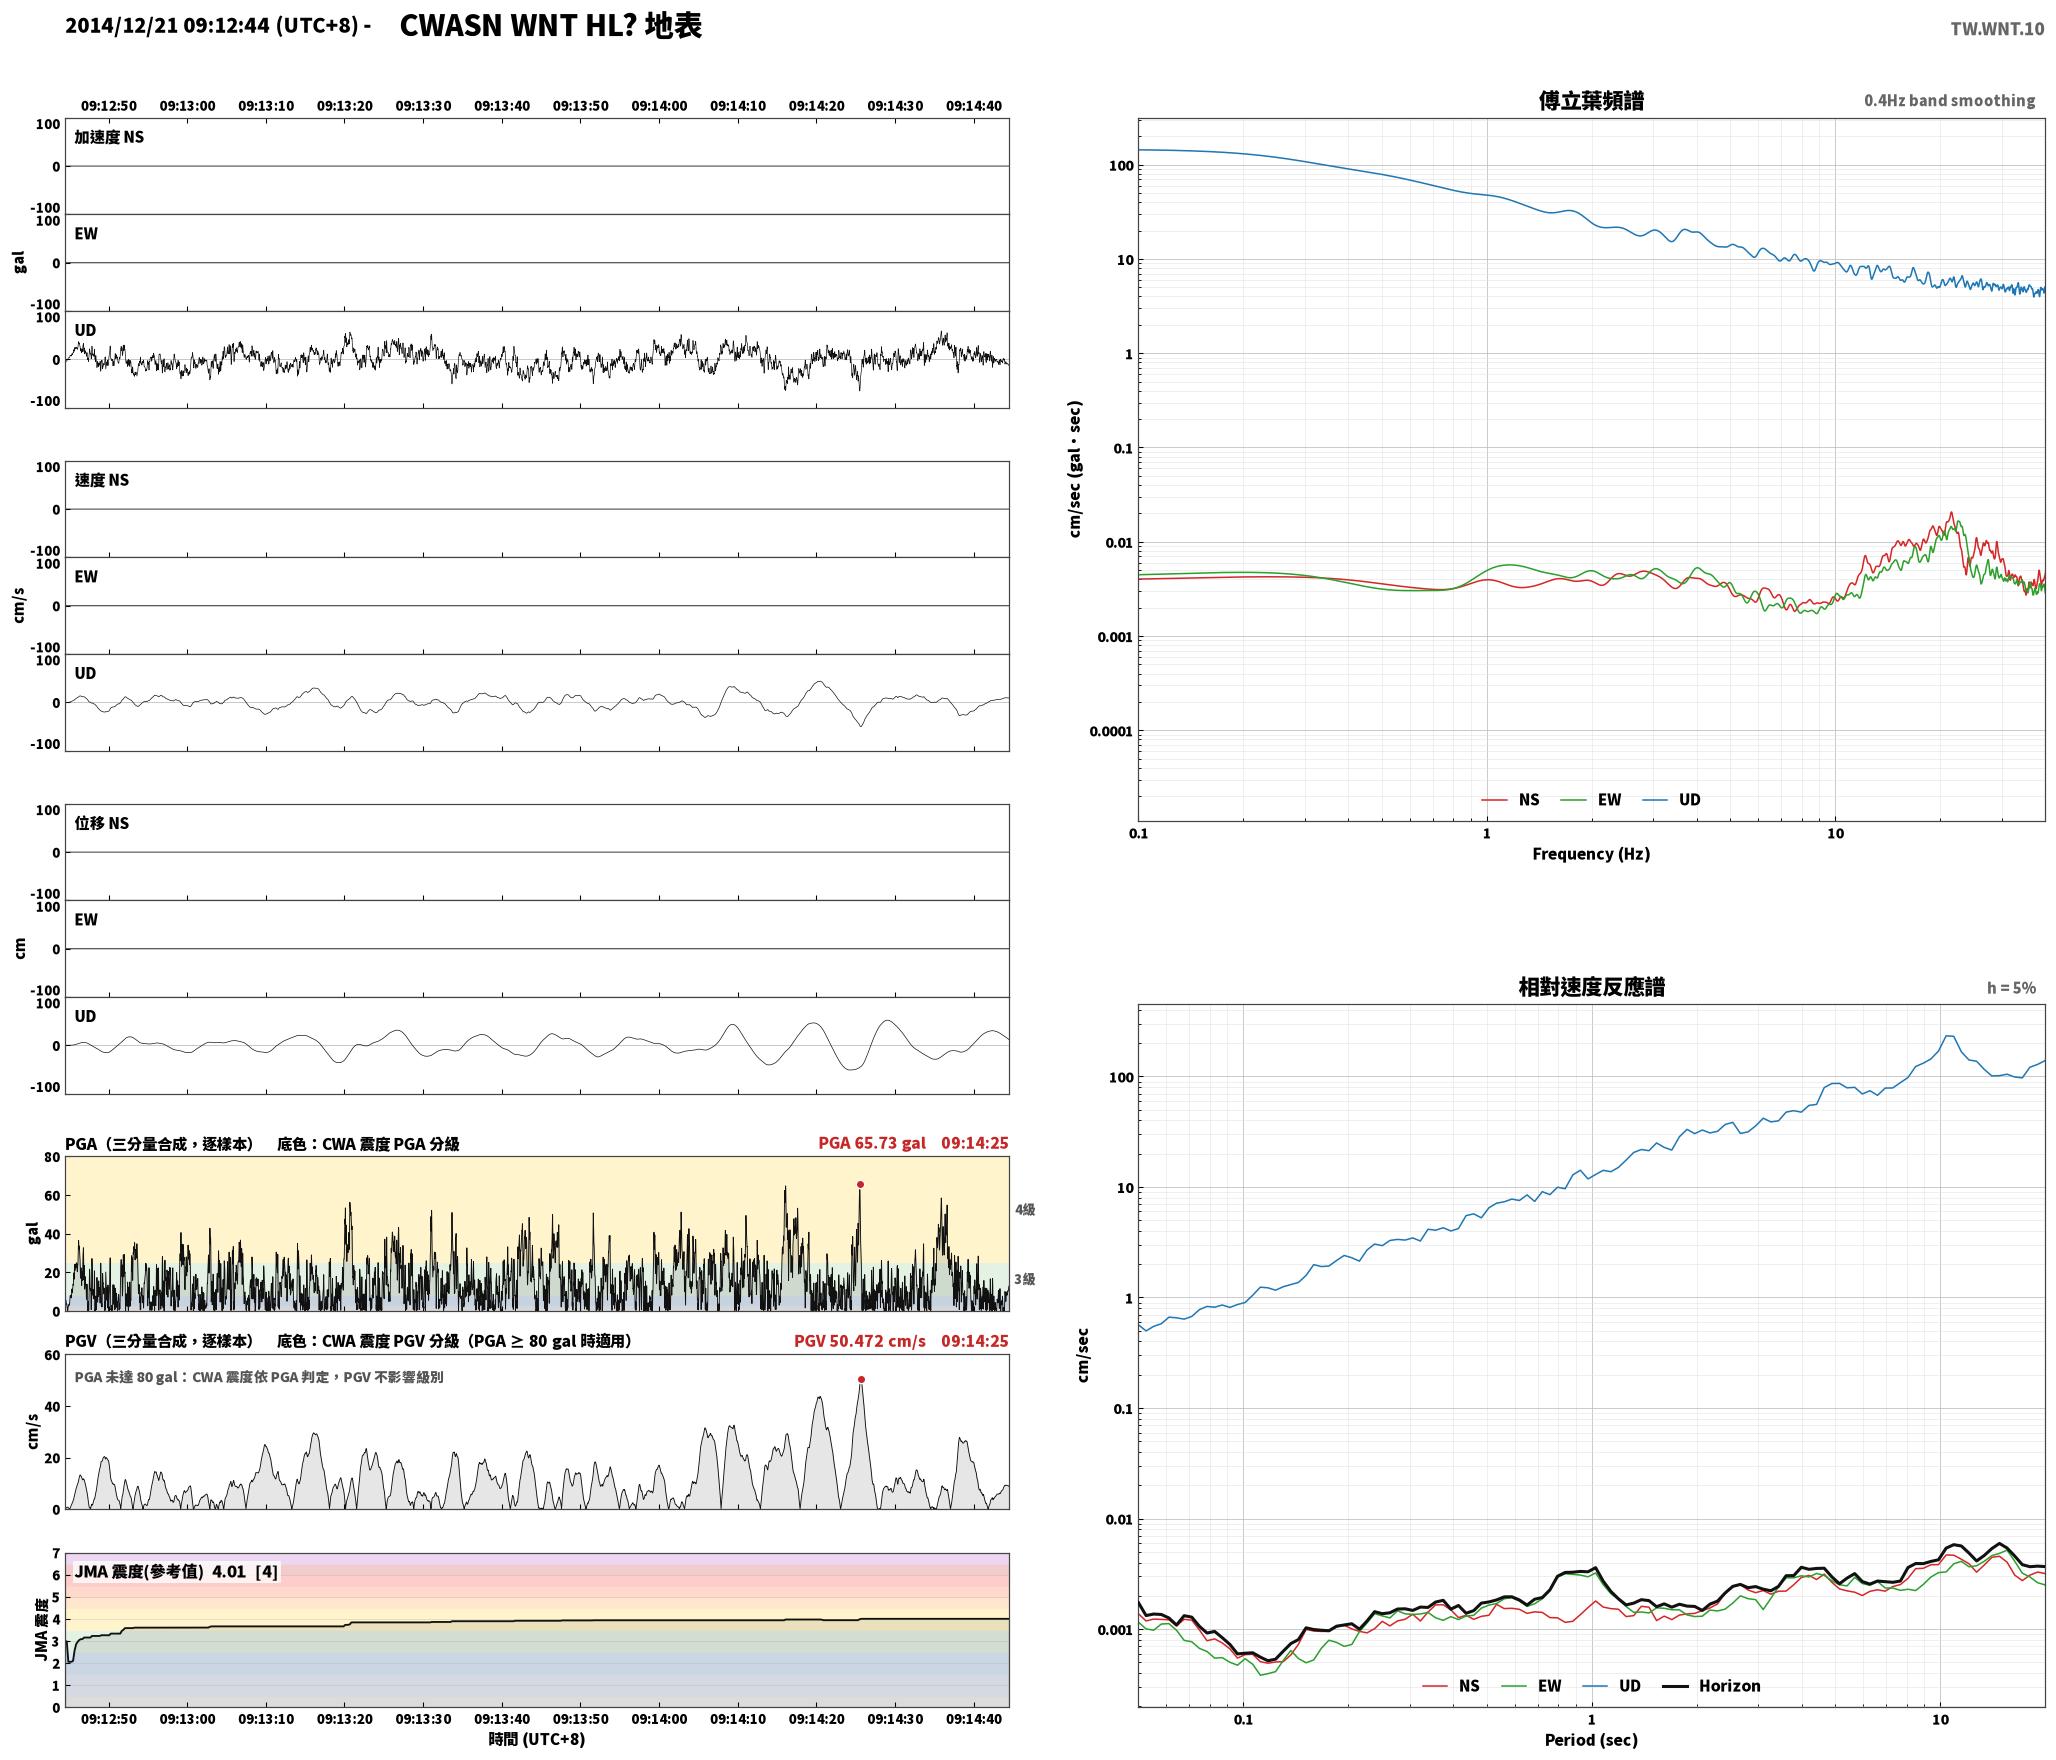Screen dimensions: 2056x1760
Task: Select the NS legend entry in Fourier spectrum
Action: click(x=1510, y=800)
